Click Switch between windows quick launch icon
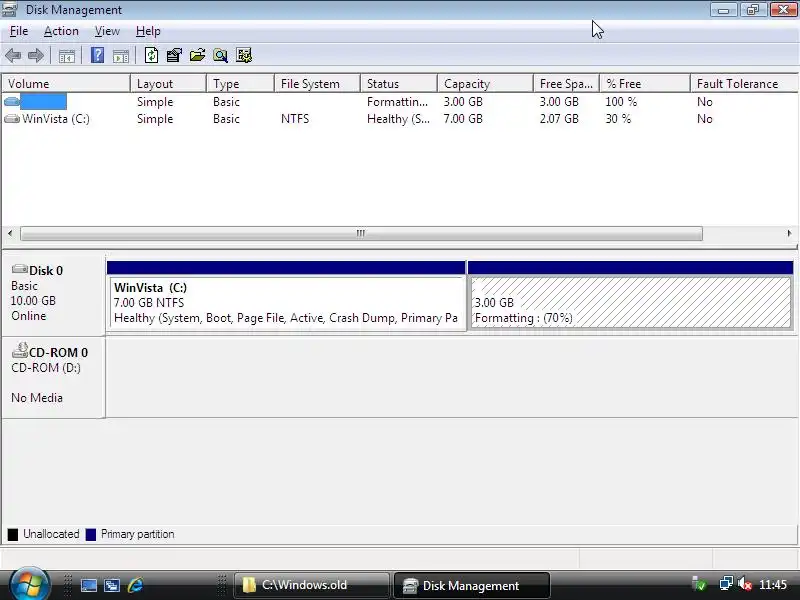 (x=112, y=585)
